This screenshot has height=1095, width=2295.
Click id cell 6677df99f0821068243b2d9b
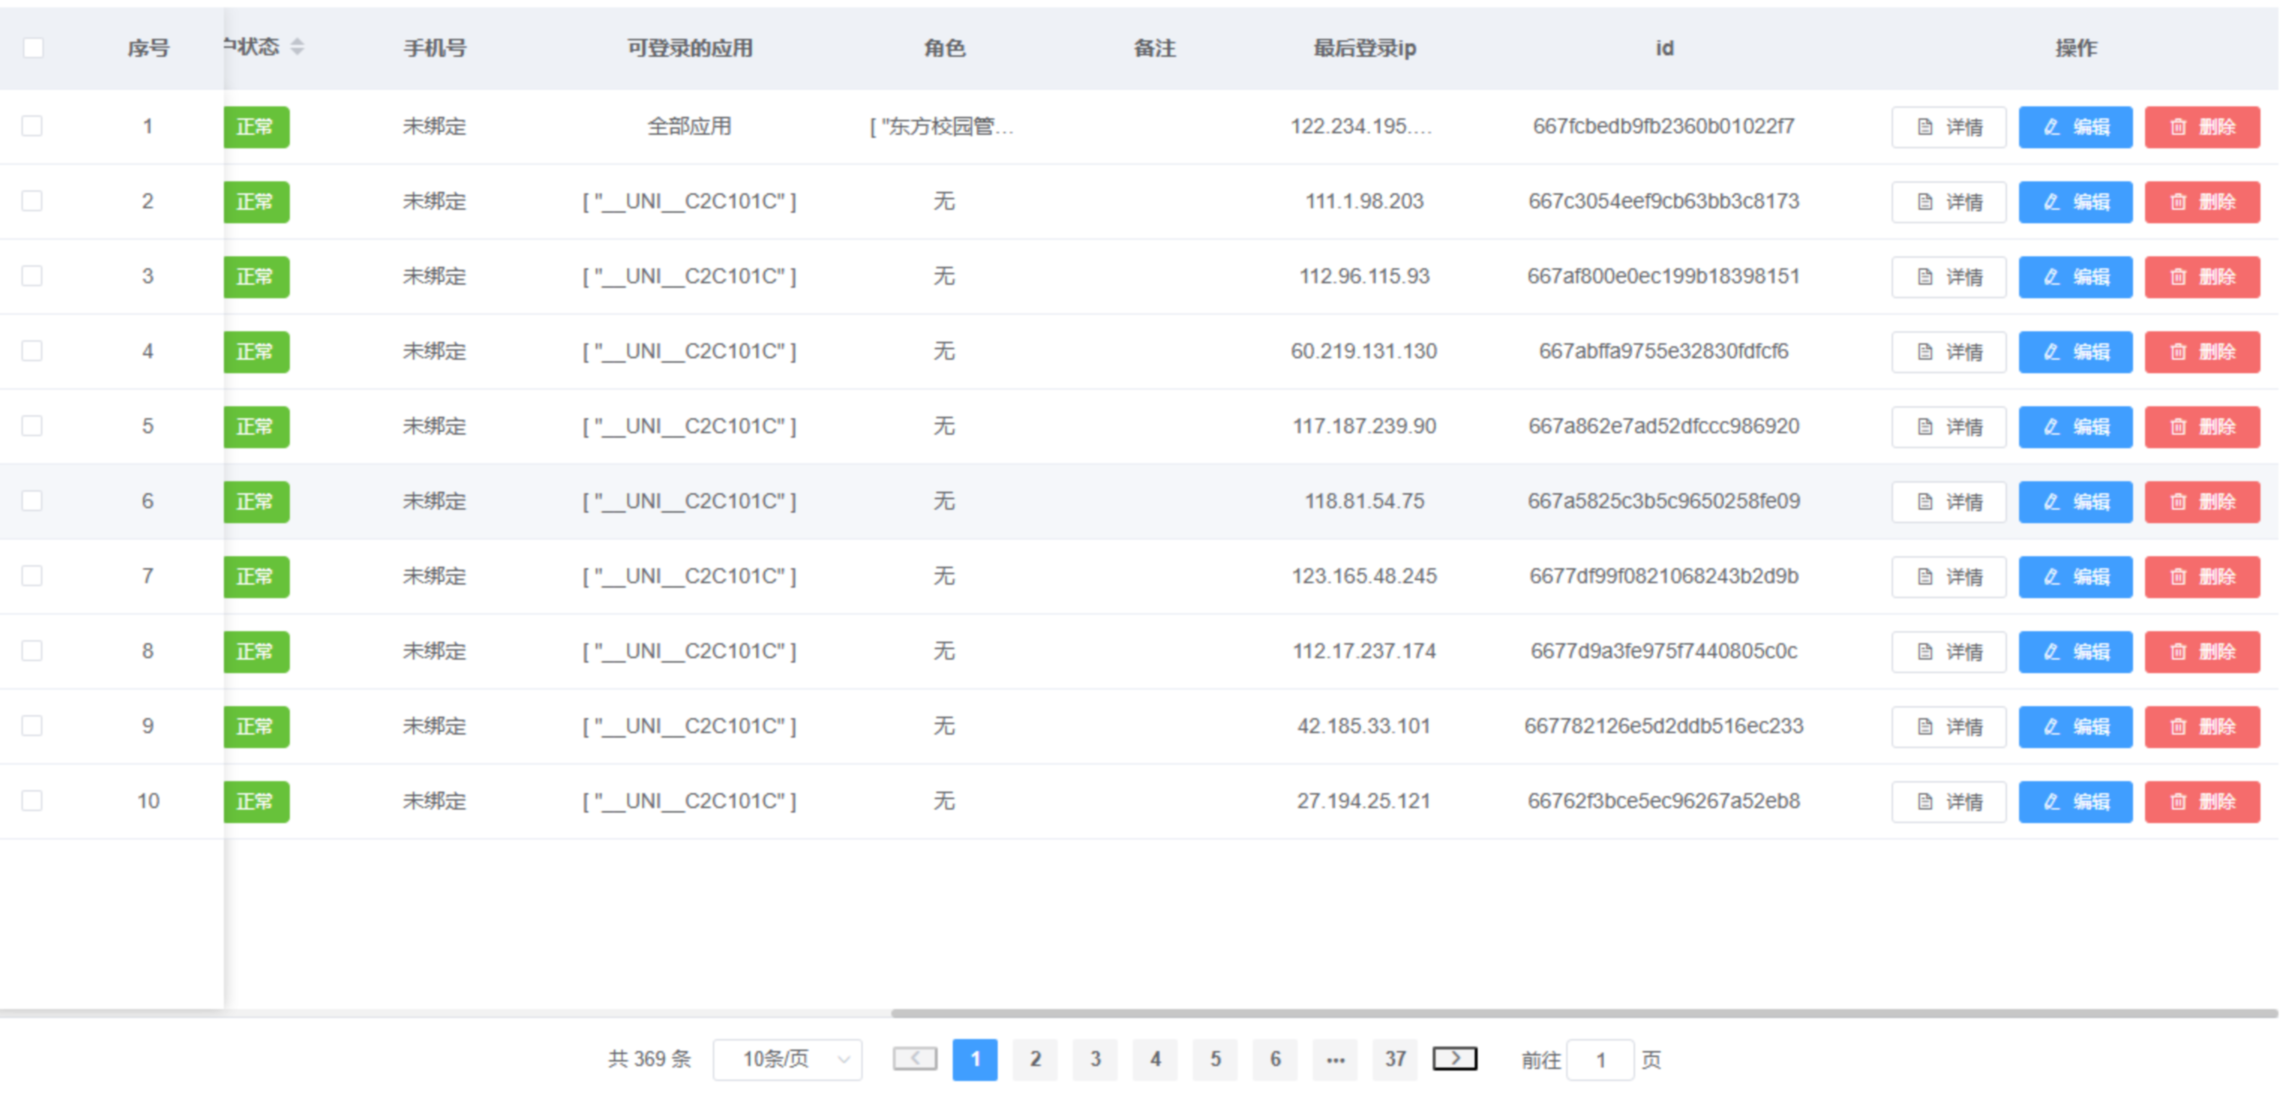click(1663, 576)
